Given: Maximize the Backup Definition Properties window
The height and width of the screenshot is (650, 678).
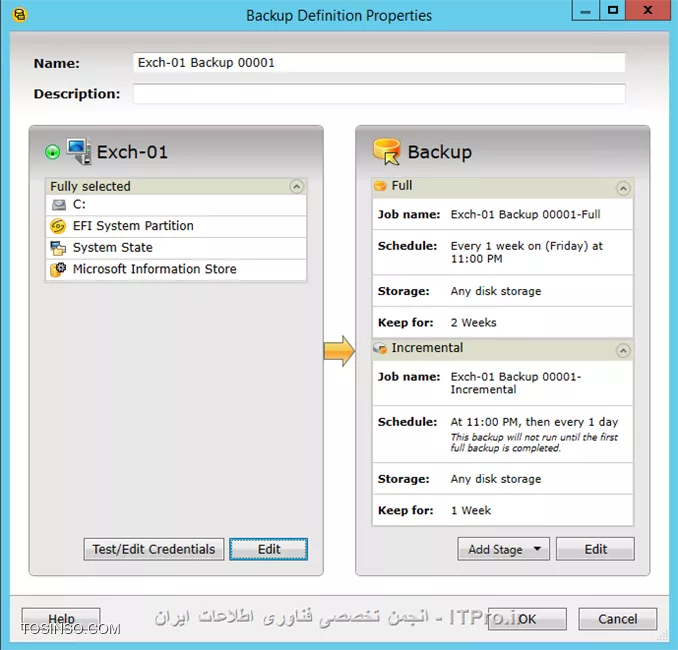Looking at the screenshot, I should coord(612,10).
